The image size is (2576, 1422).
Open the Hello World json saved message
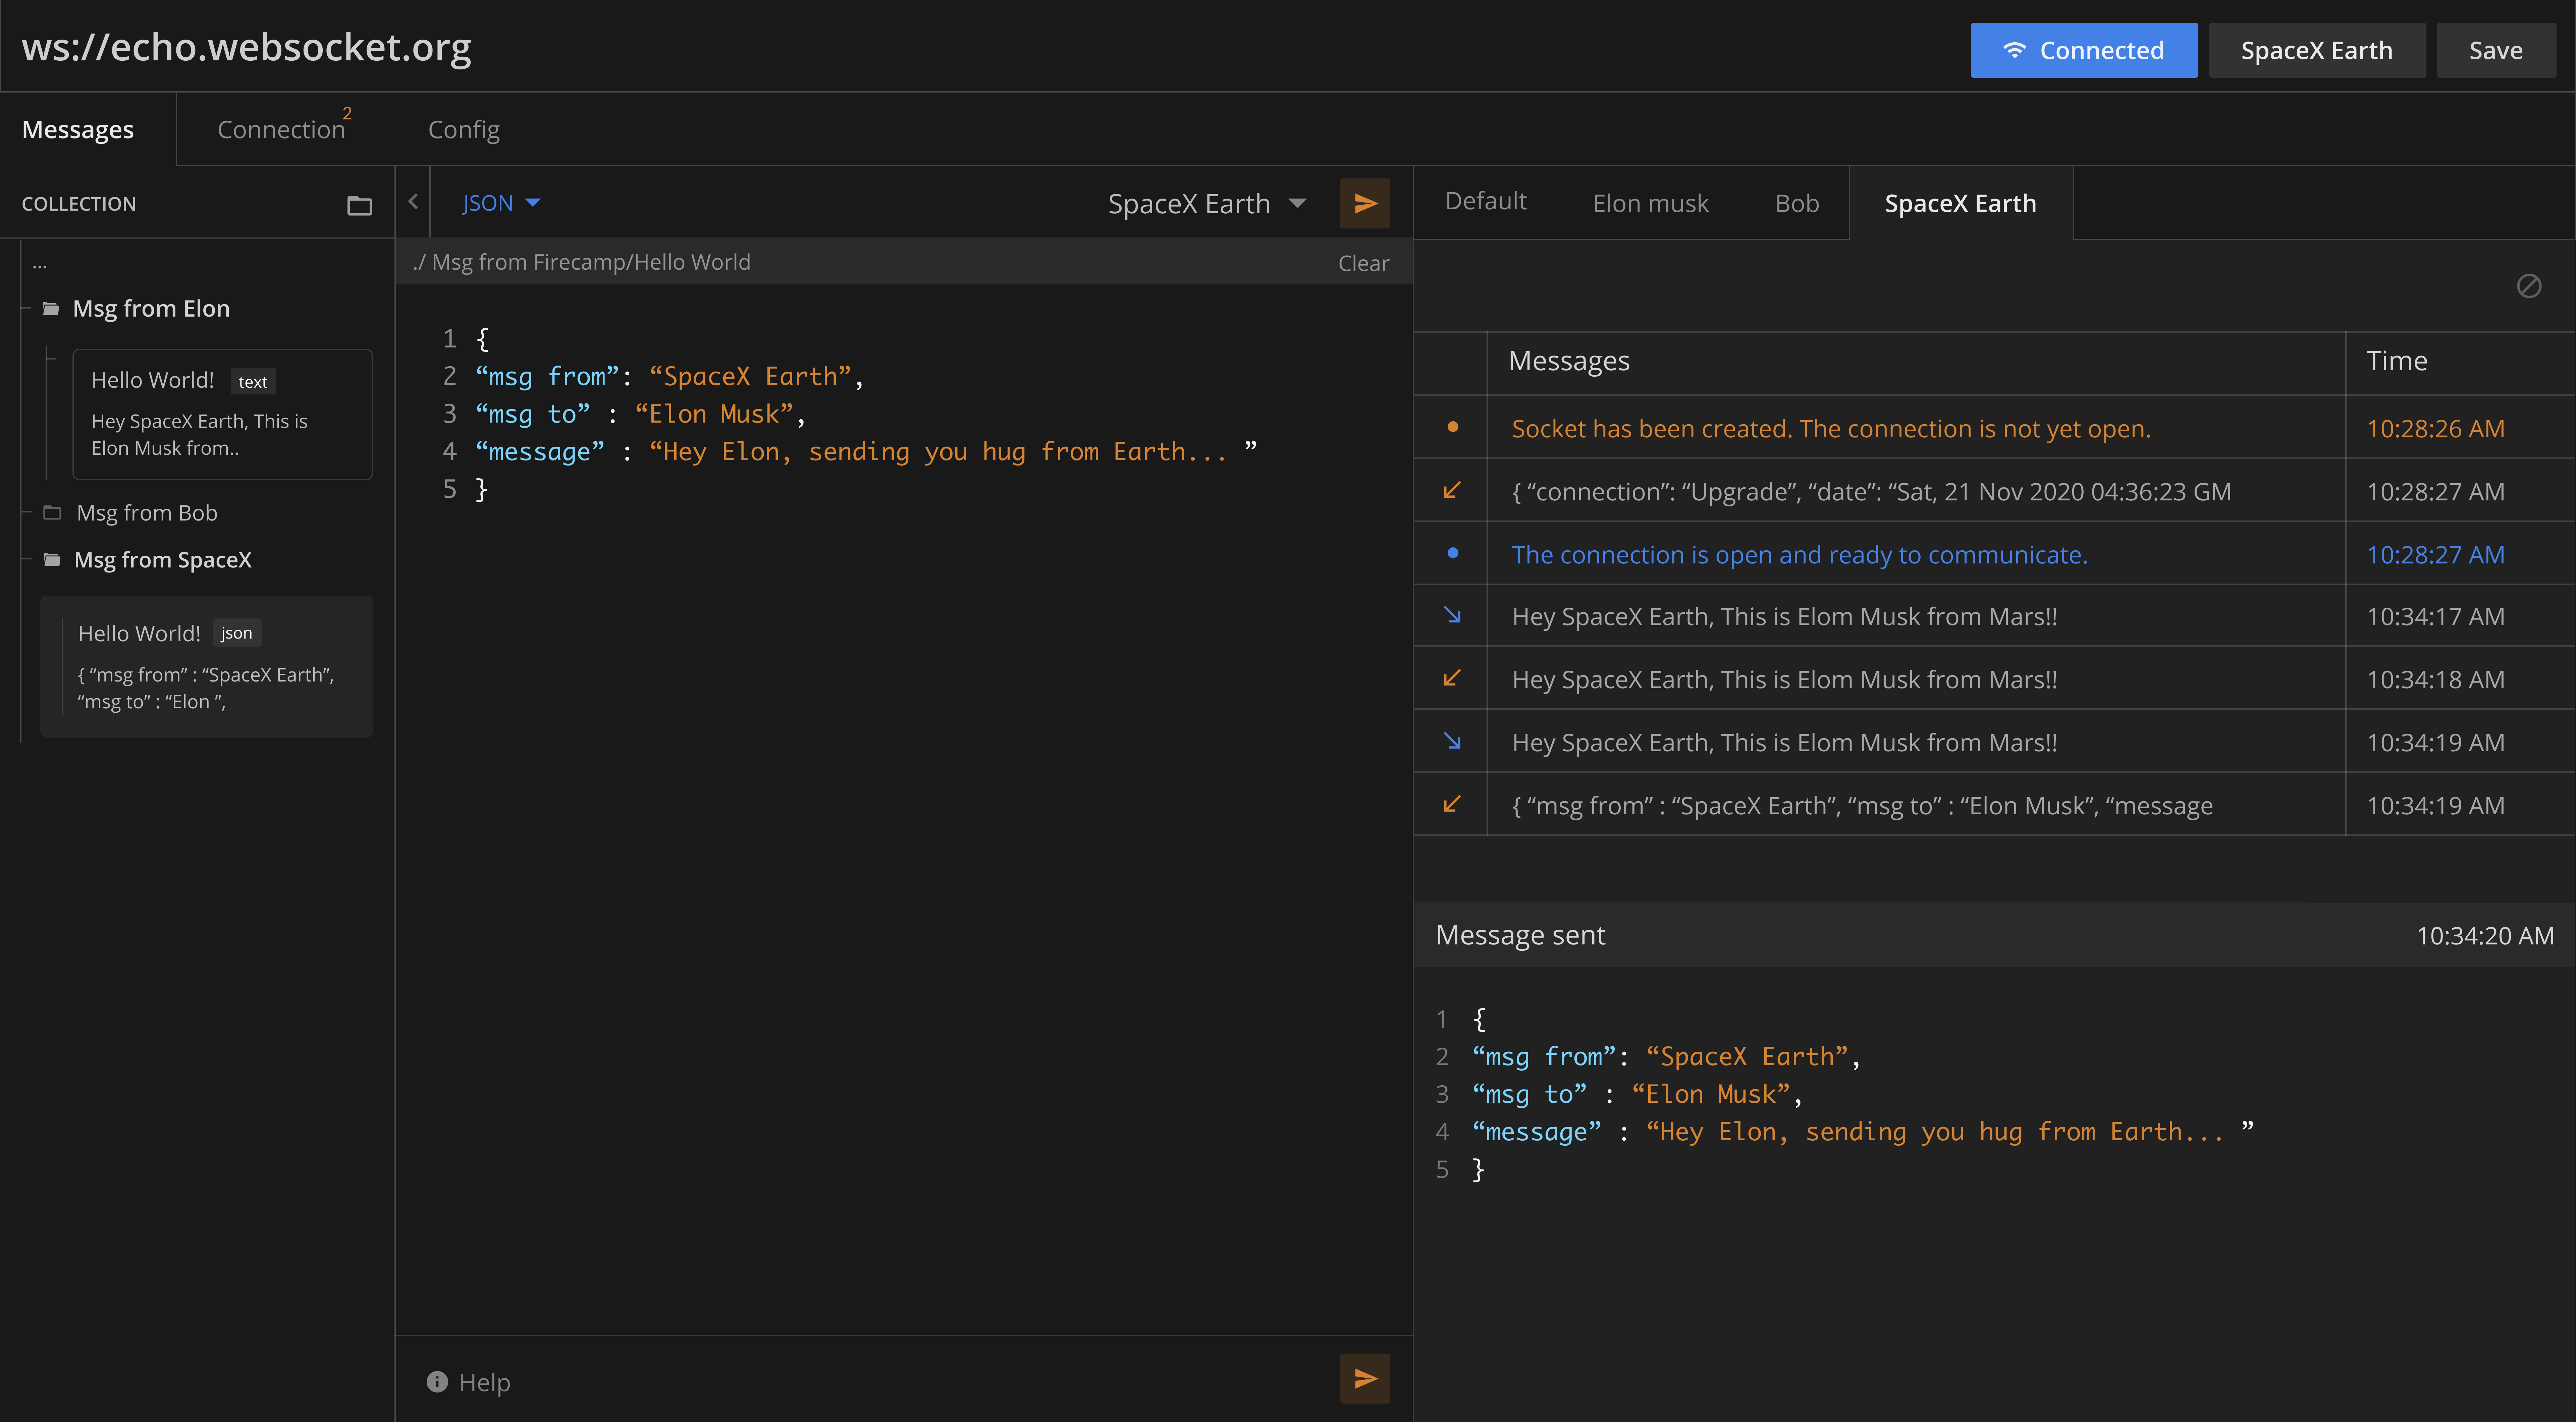click(x=205, y=665)
